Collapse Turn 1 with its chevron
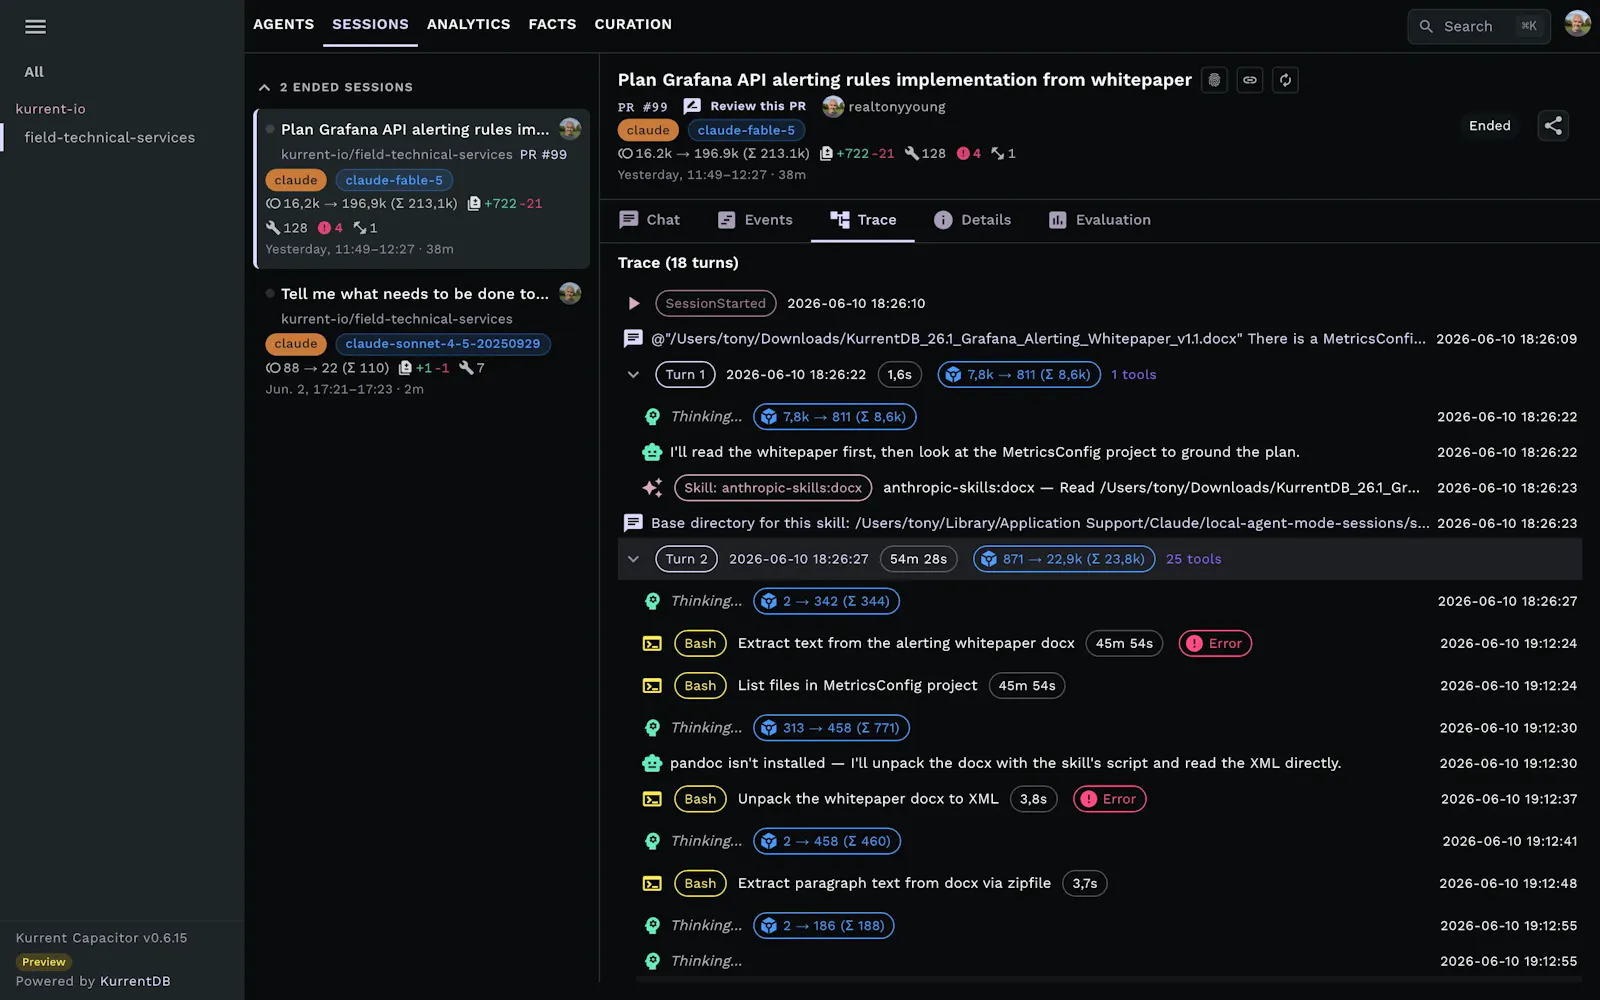 tap(633, 375)
